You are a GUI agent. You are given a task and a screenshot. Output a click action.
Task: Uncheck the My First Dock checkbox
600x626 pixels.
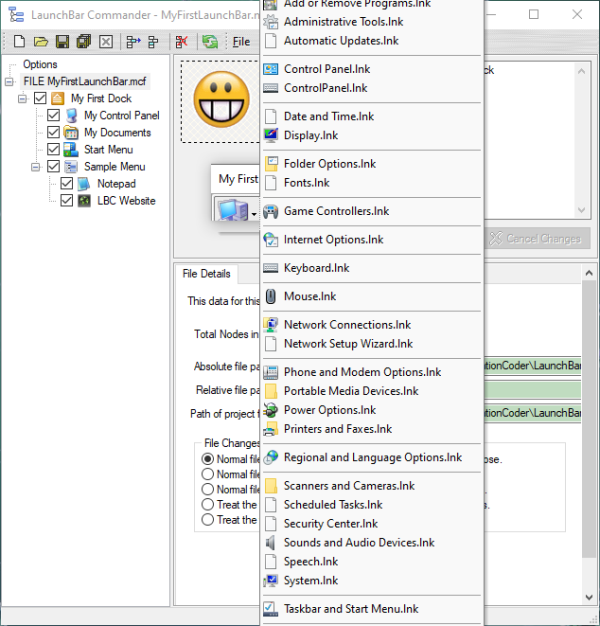(x=40, y=98)
